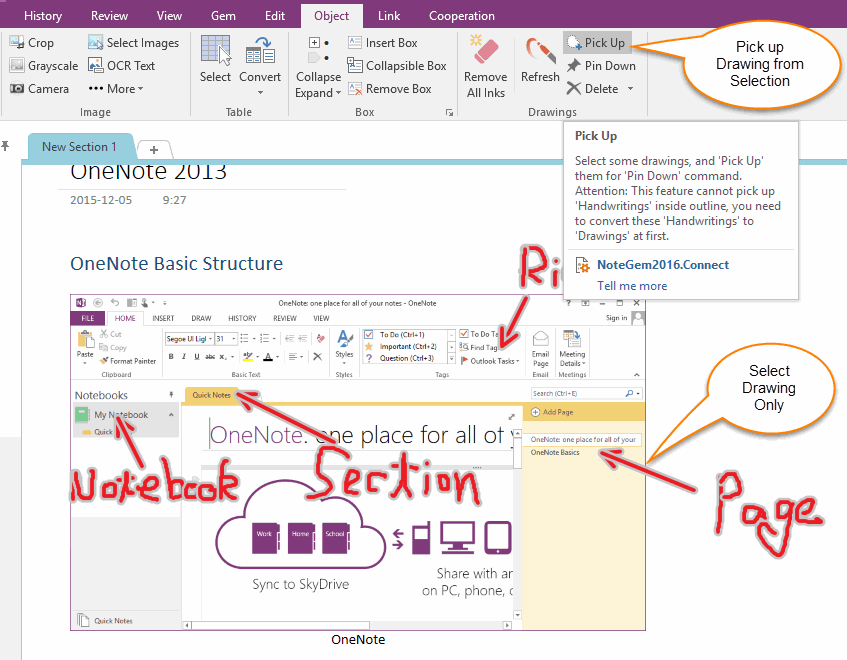Click NoteGem2016.Connect in the tooltip
This screenshot has width=847, height=660.
click(x=663, y=265)
